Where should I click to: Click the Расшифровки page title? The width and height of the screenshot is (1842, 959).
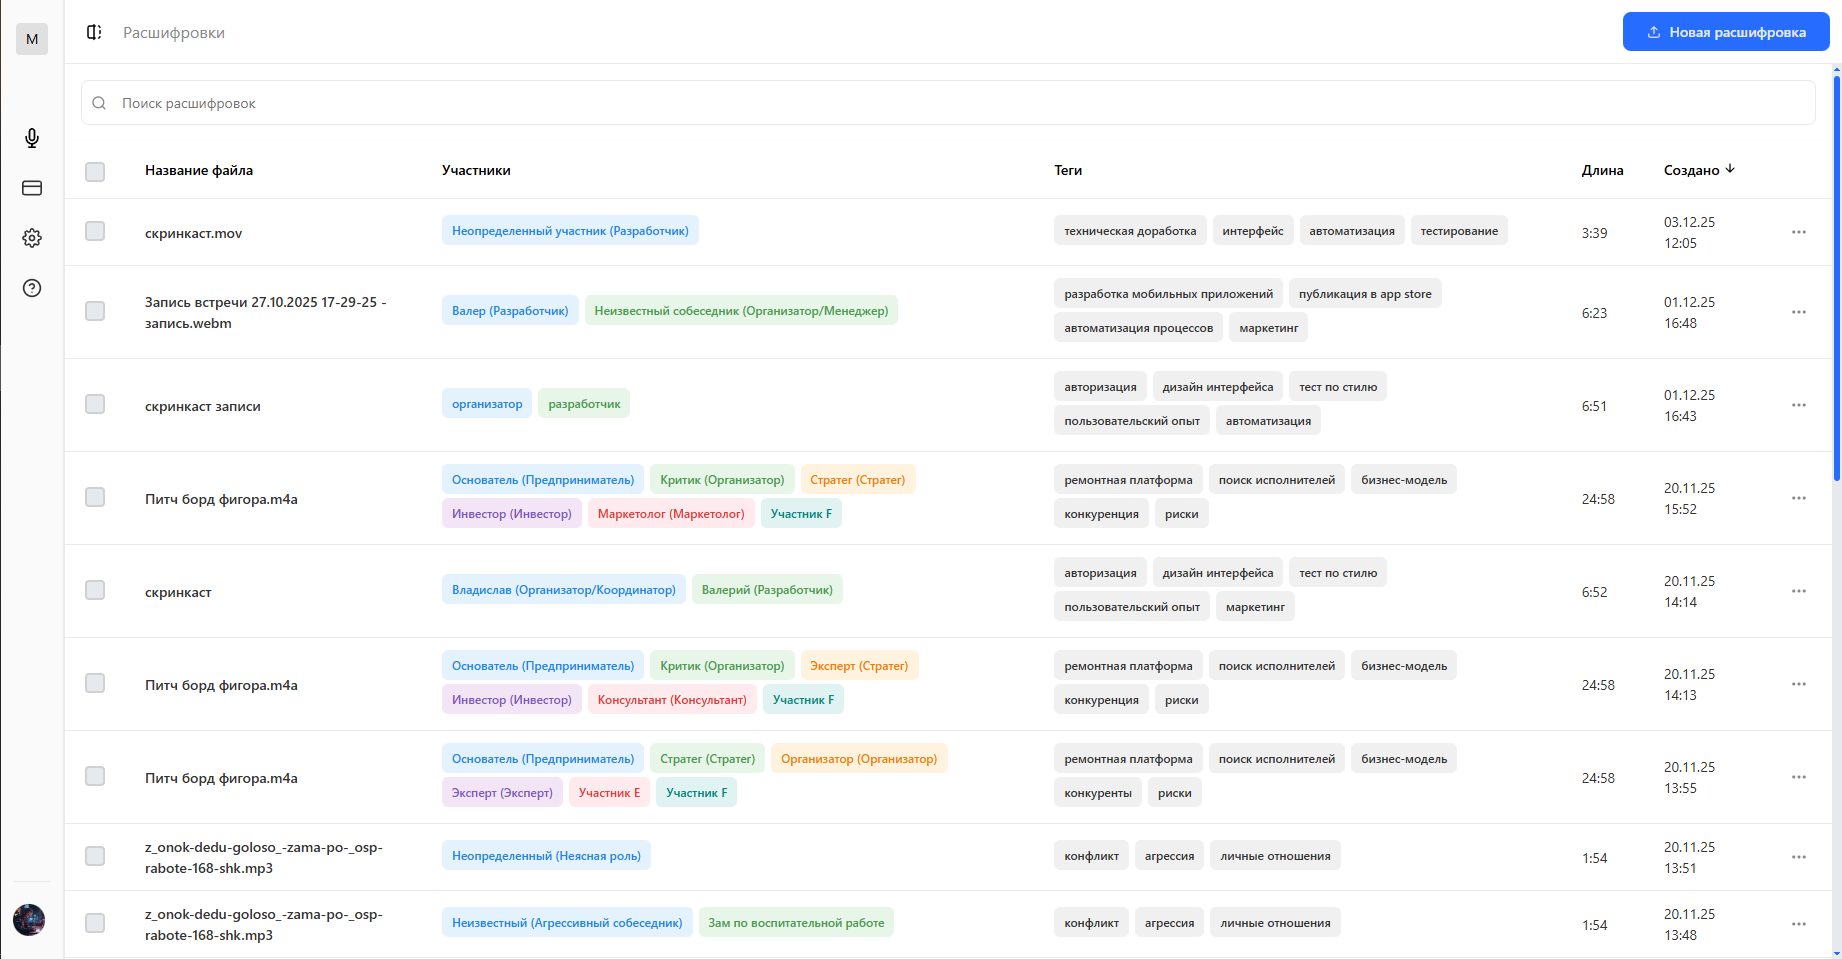pos(174,33)
